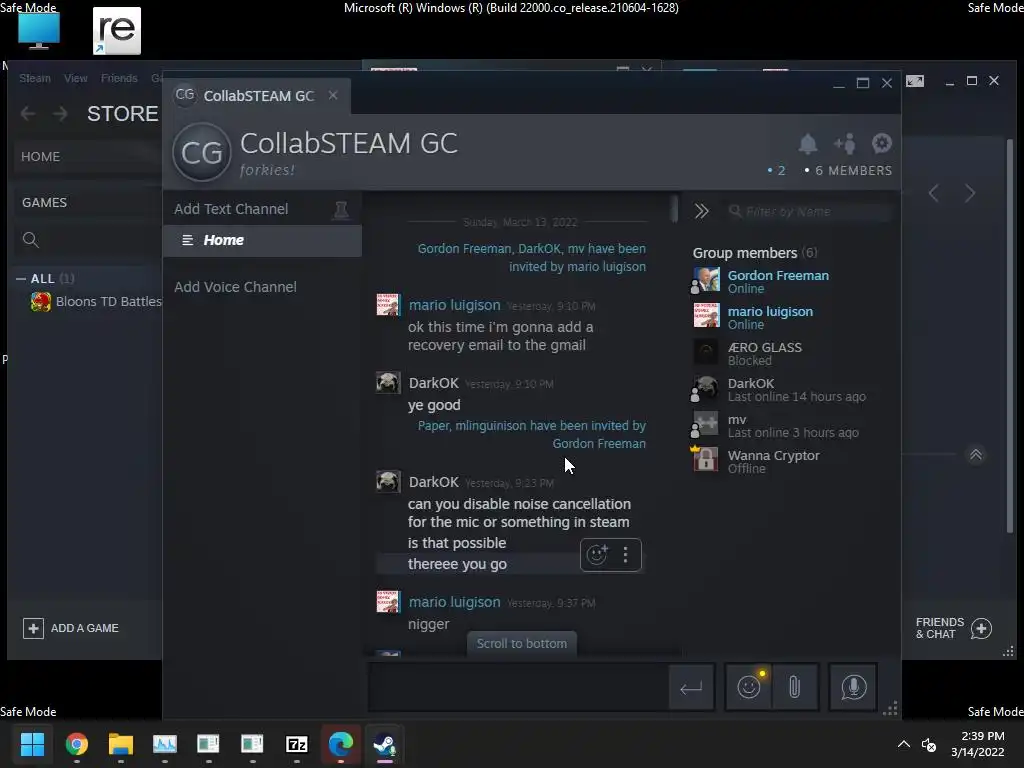Start voice chat with microphone button

point(853,687)
